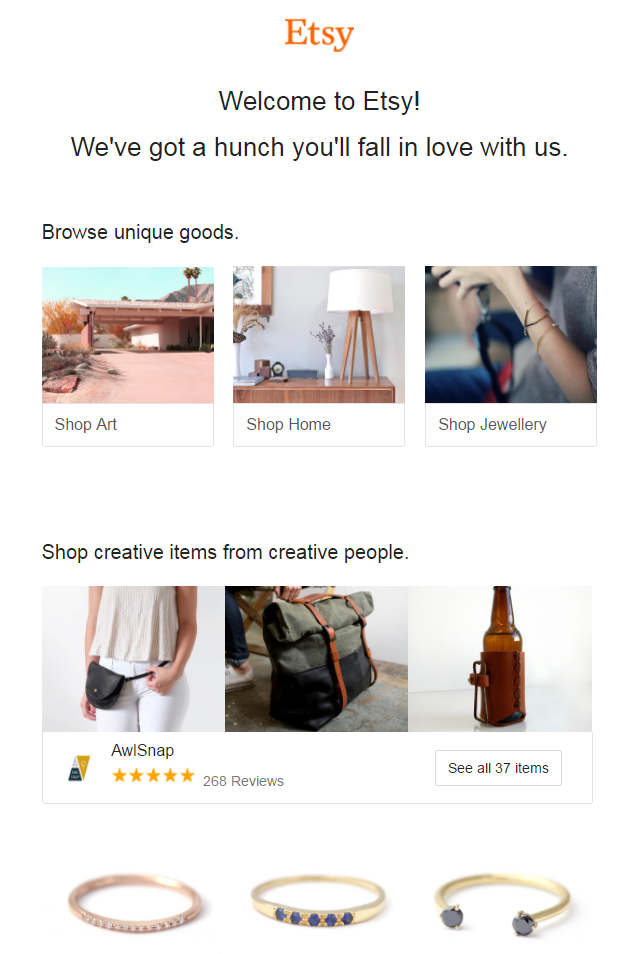Open the green canvas backpack photo
Screen dimensions: 639x954
coord(316,659)
